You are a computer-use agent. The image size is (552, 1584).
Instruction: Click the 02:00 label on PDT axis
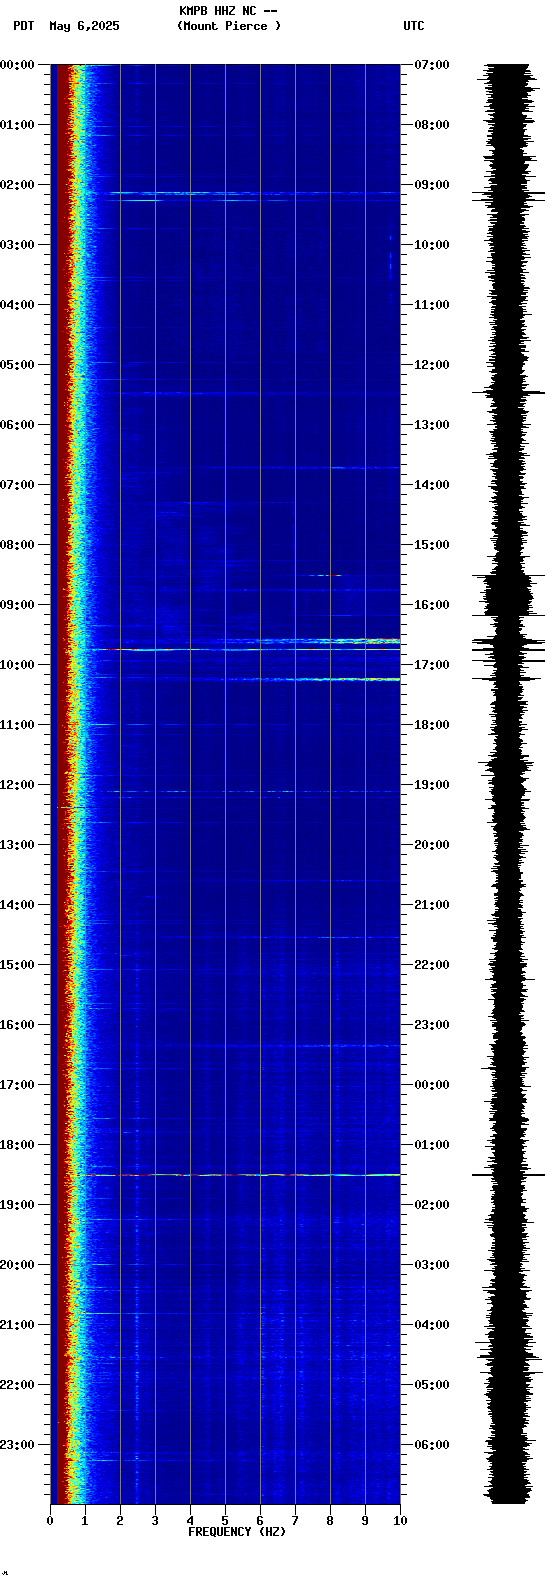coord(17,185)
